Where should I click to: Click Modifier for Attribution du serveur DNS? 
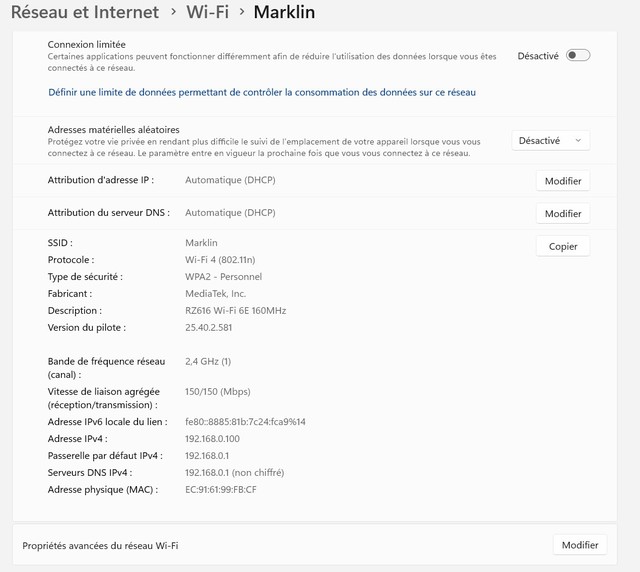coord(563,213)
